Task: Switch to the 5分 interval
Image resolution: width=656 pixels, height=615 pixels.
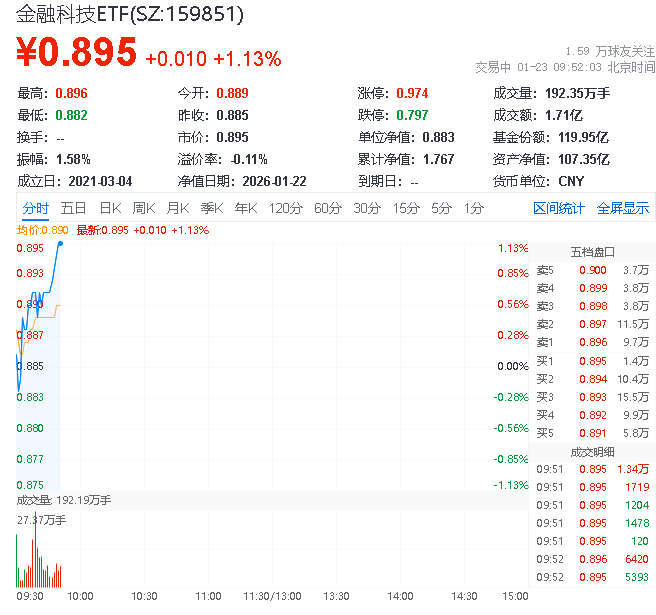Action: (441, 208)
